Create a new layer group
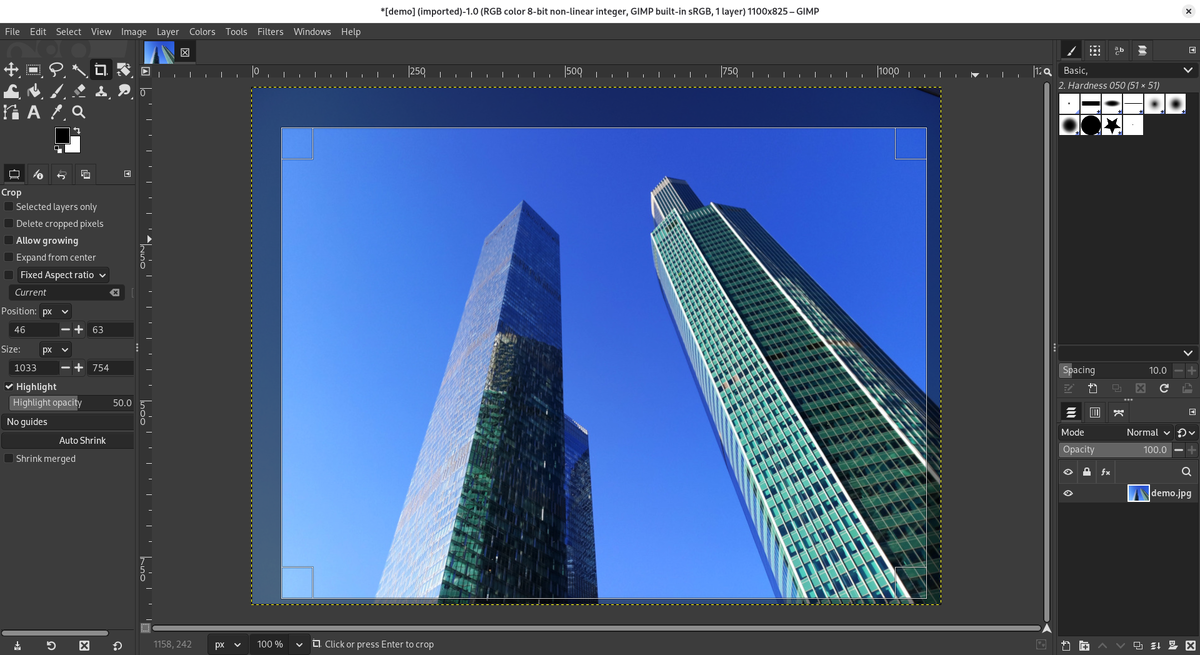1200x655 pixels. click(1085, 645)
